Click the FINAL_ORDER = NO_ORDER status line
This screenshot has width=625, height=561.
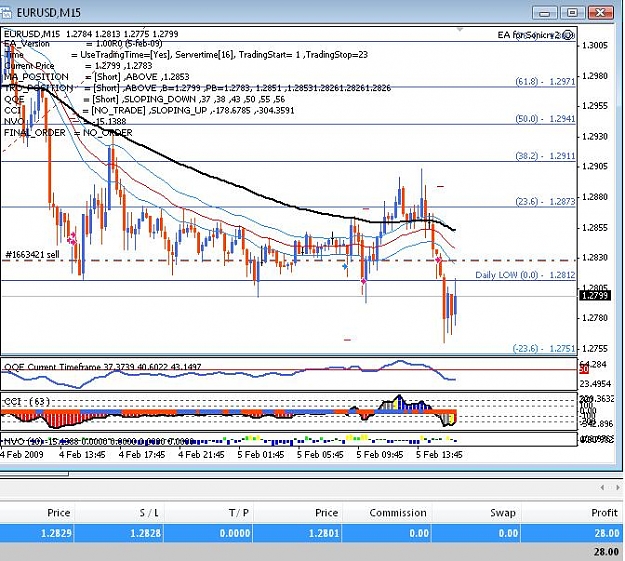[68, 132]
